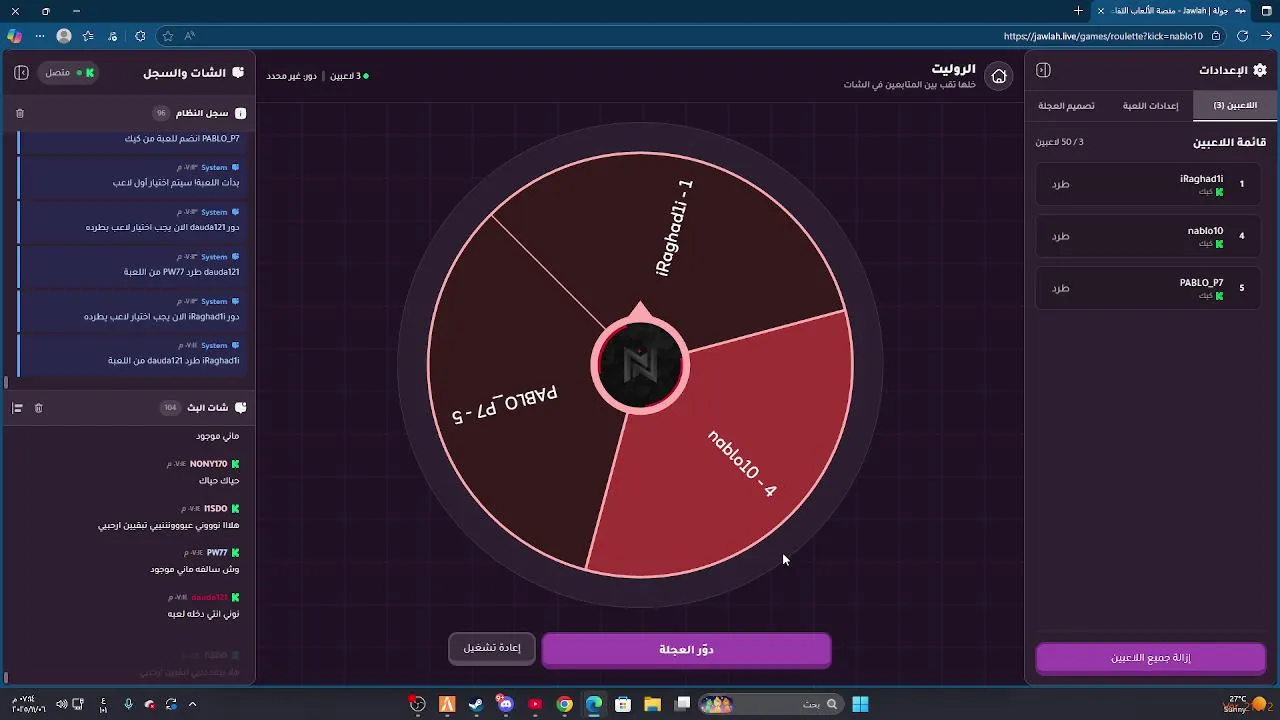Activate the read aloud icon
The image size is (1280, 720).
[x=189, y=36]
